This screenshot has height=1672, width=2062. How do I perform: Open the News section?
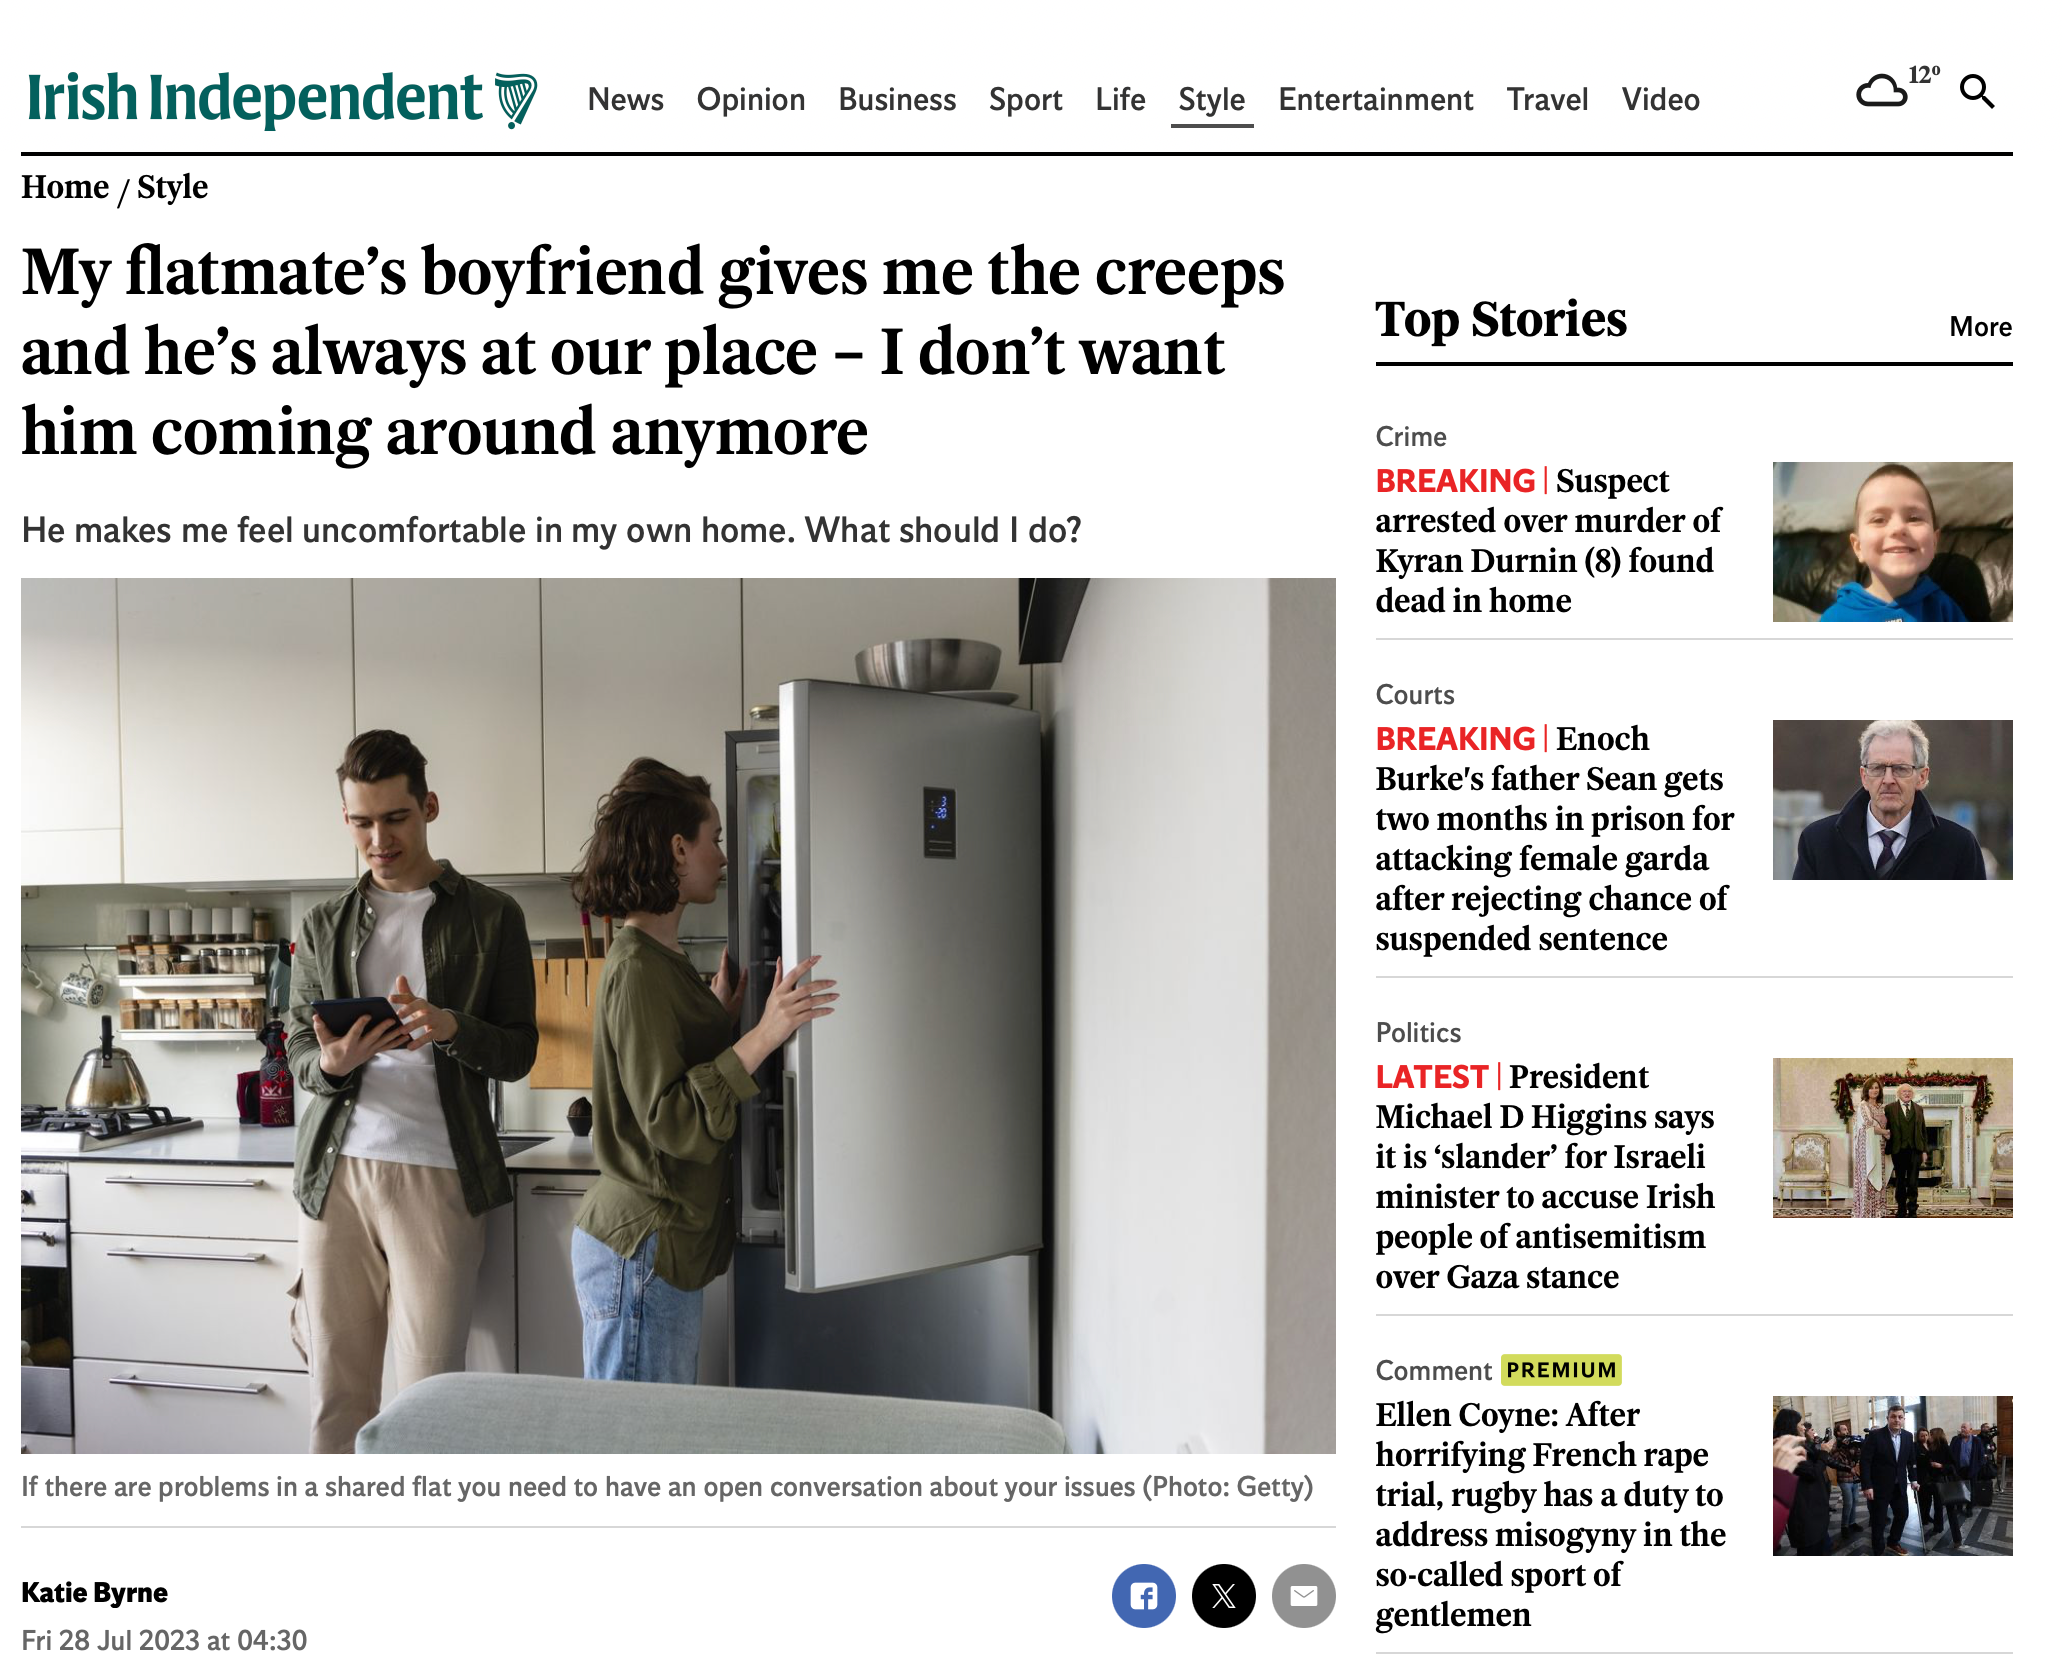pos(626,99)
